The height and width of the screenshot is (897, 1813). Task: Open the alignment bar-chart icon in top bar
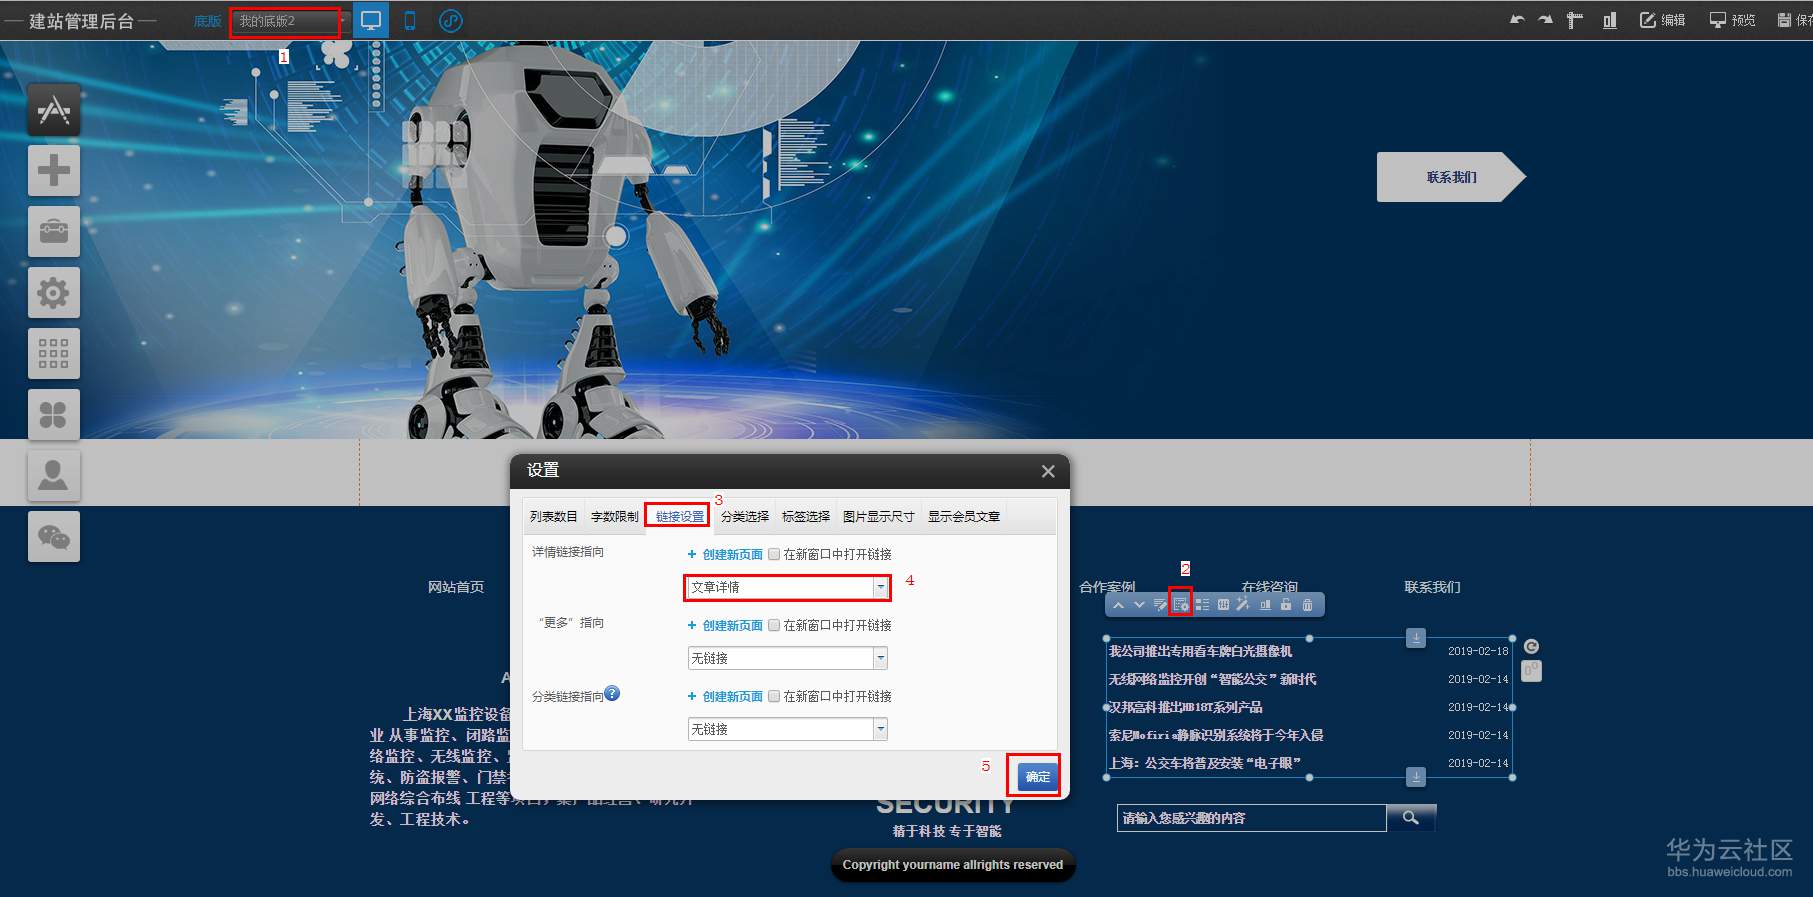pyautogui.click(x=1609, y=20)
